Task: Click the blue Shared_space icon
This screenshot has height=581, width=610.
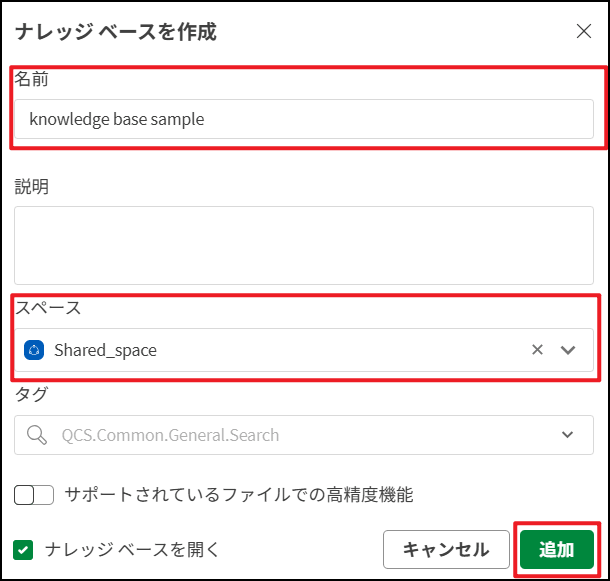Action: 34,350
